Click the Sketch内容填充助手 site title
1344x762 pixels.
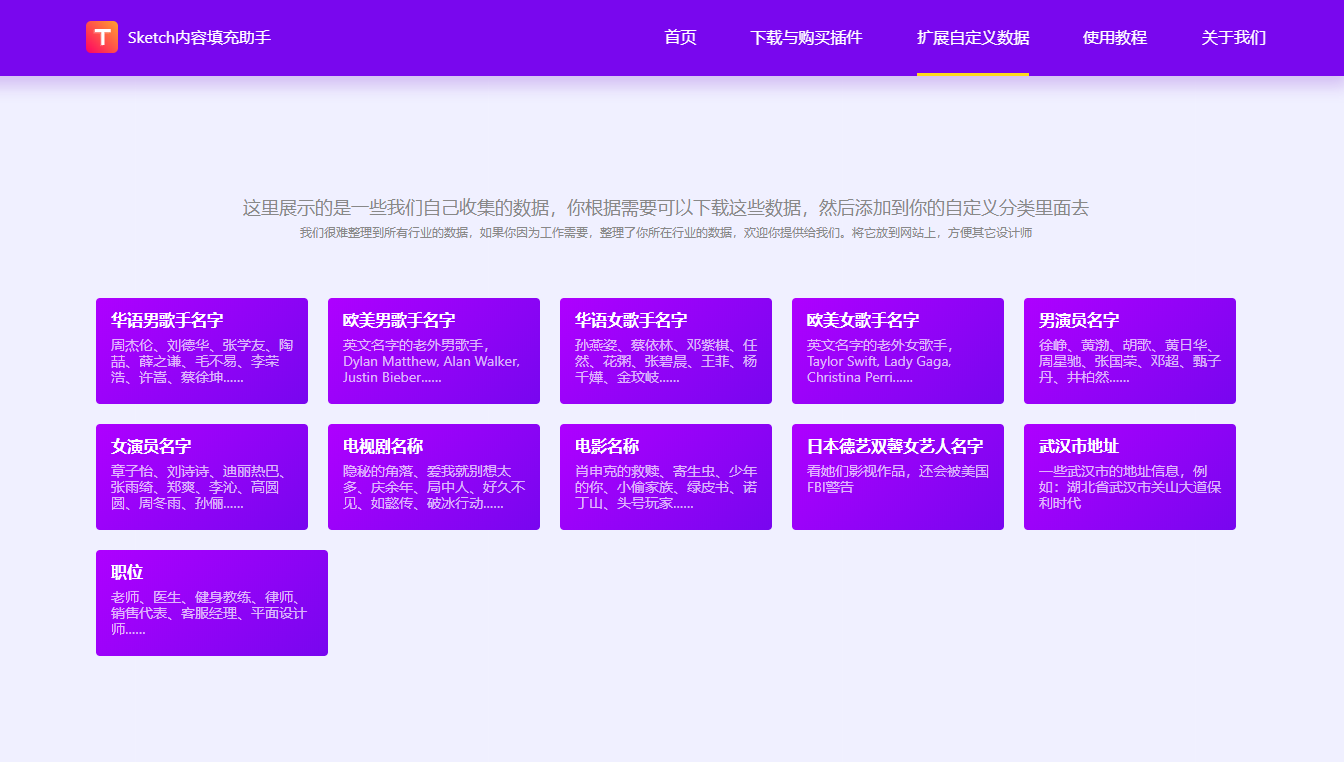[x=199, y=38]
